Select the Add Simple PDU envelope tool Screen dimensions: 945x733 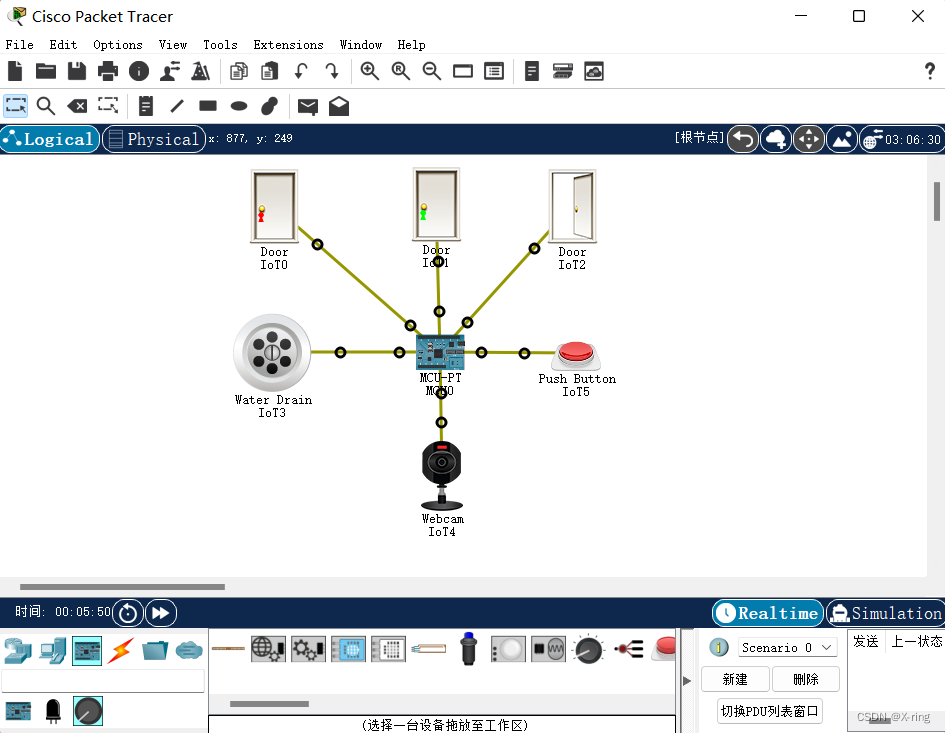point(307,106)
